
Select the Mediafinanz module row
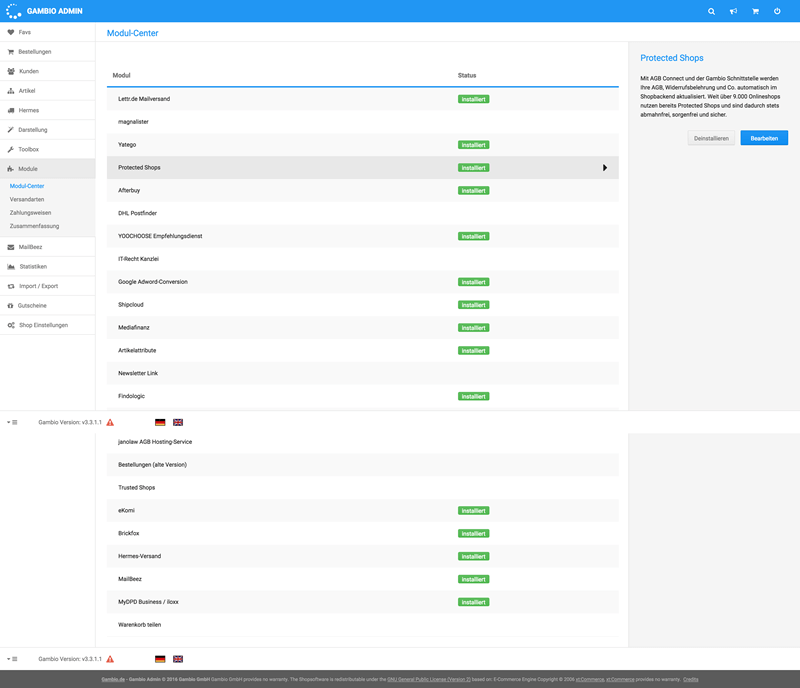(363, 328)
